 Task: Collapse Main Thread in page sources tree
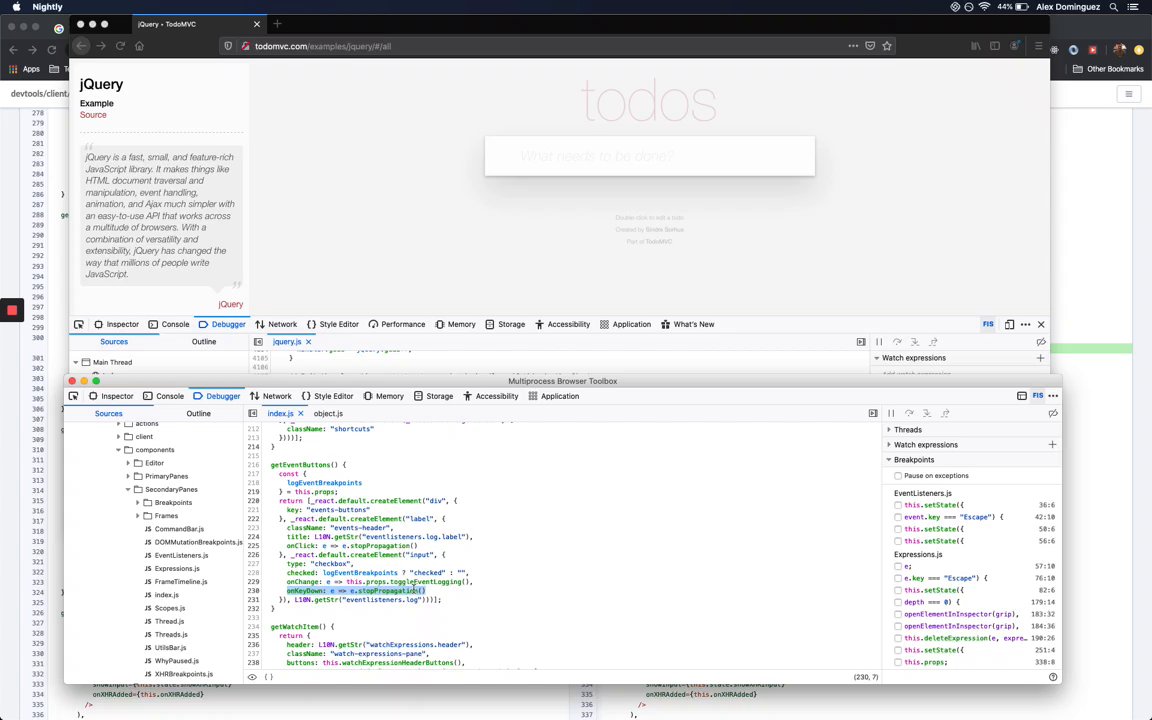[x=76, y=362]
